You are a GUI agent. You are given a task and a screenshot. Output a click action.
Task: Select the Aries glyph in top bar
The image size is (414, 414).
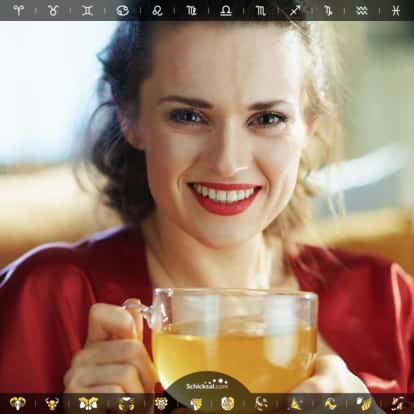(x=19, y=10)
